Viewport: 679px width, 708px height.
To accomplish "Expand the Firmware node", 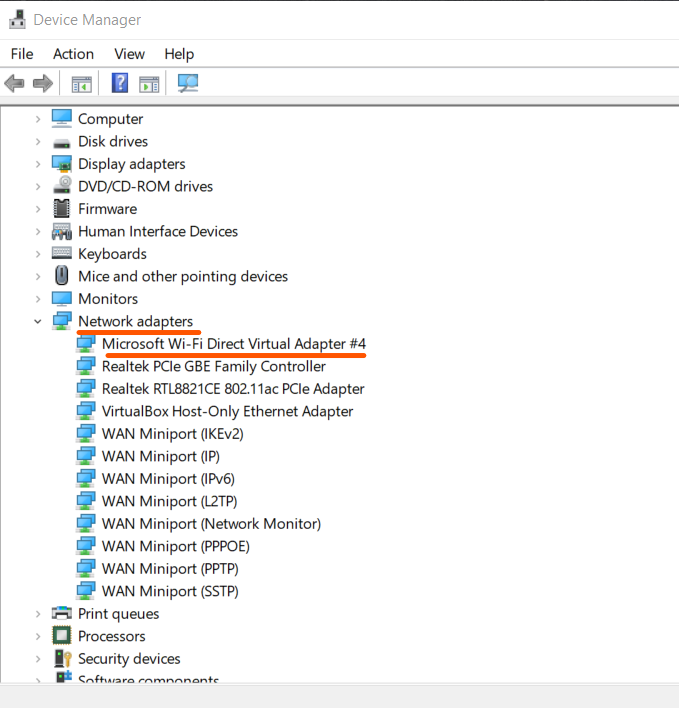I will [x=38, y=209].
